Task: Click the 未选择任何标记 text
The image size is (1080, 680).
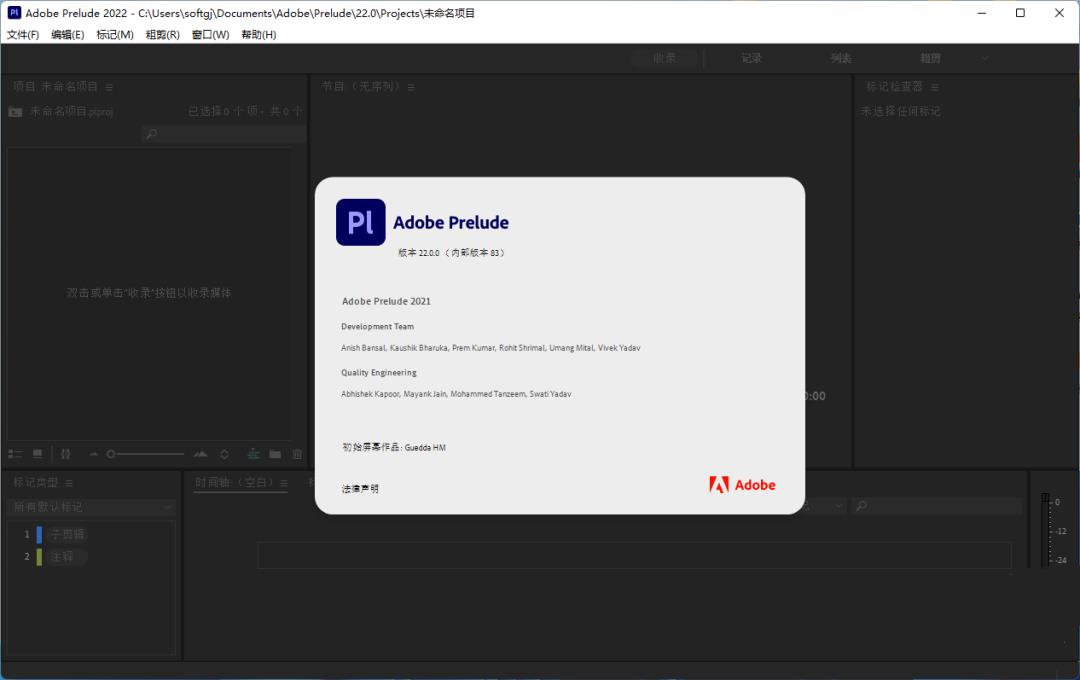Action: tap(901, 111)
